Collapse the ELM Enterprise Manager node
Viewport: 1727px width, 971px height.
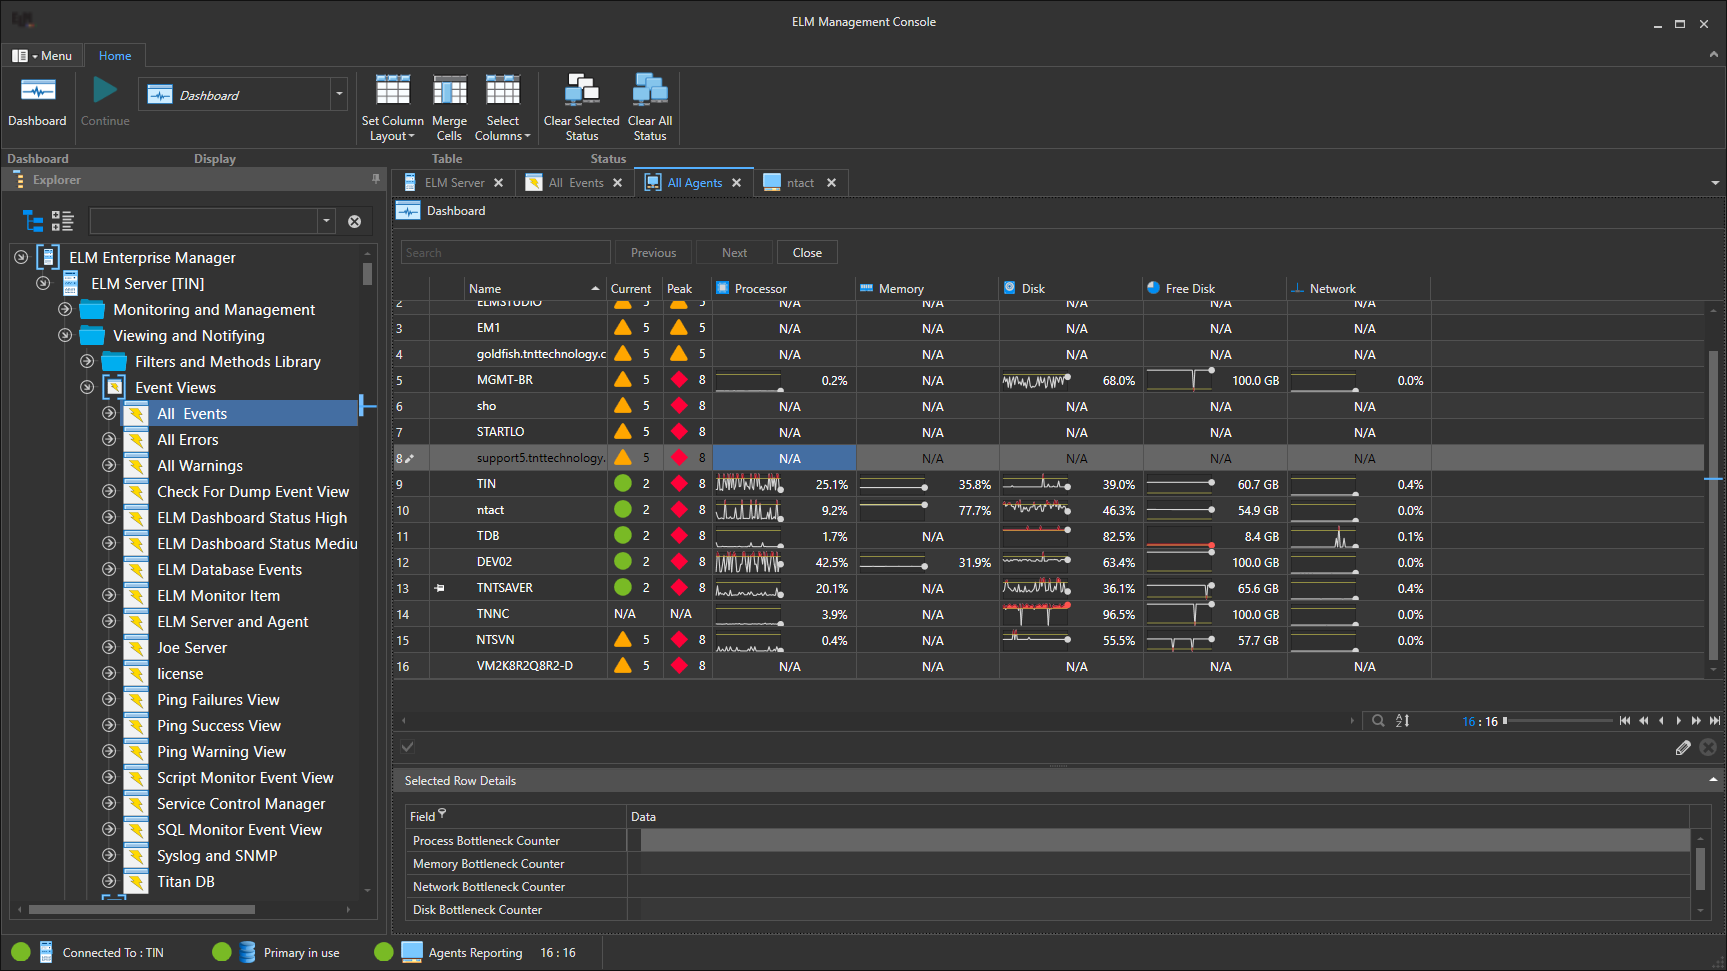click(21, 257)
